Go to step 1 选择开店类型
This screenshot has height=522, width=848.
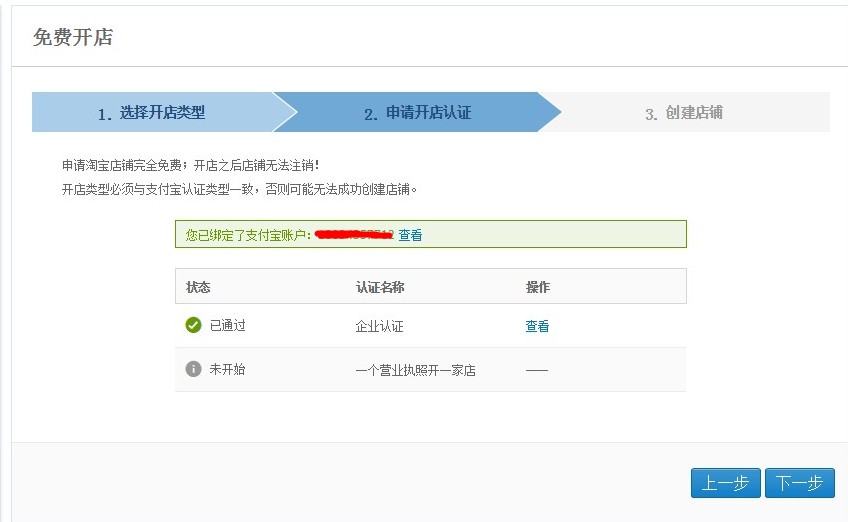(151, 113)
